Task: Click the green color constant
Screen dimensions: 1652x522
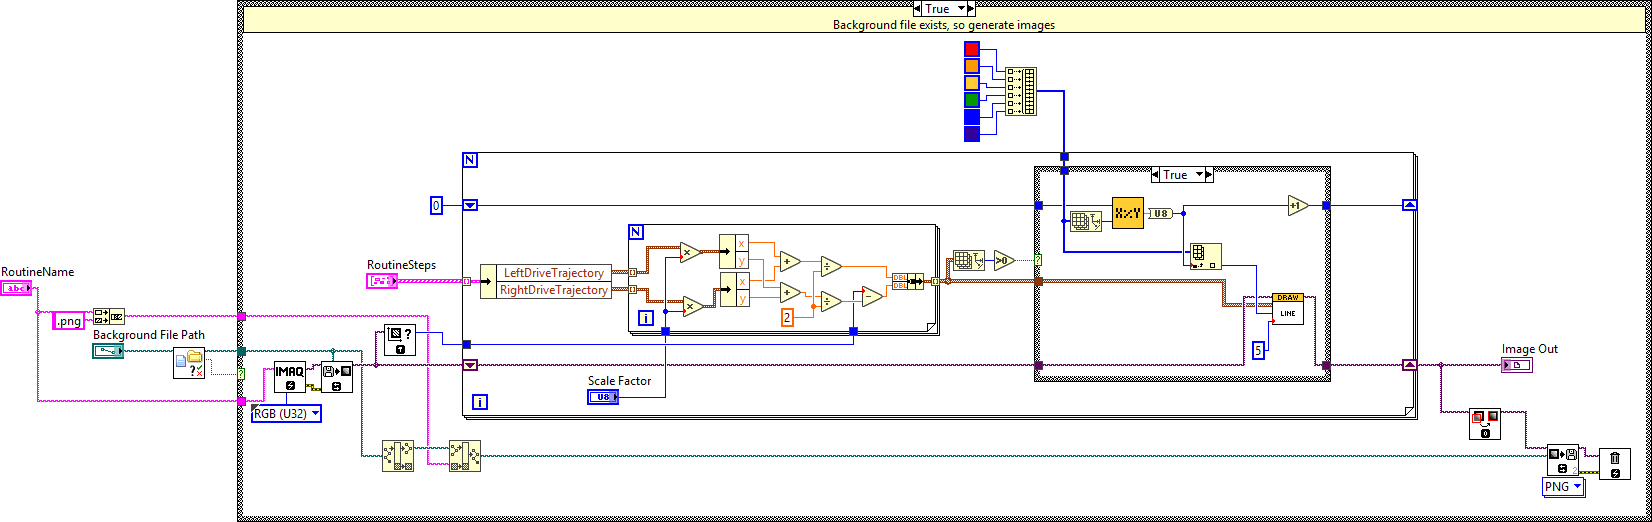Action: pos(972,100)
